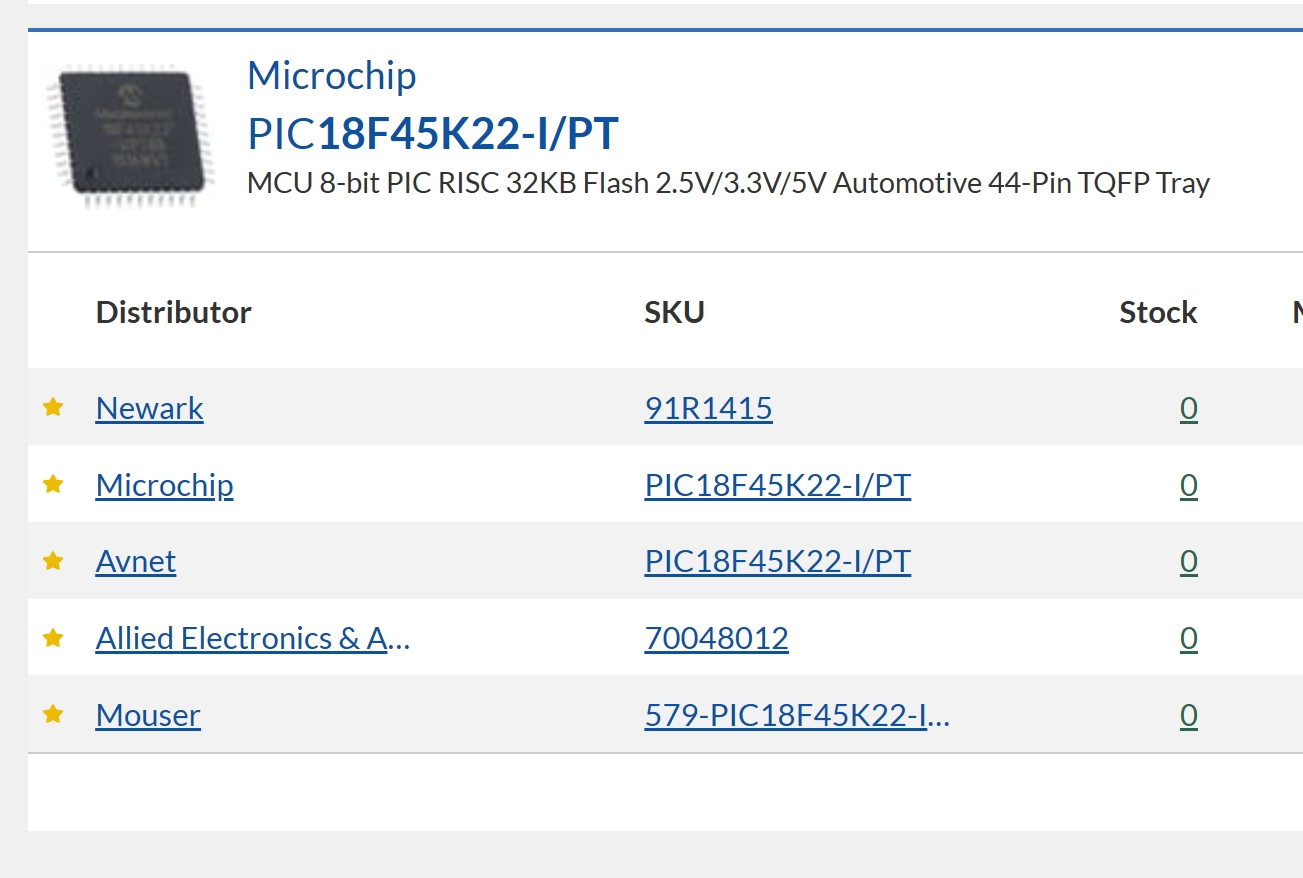Open SKU 91R1415 link
The image size is (1303, 878).
point(709,408)
